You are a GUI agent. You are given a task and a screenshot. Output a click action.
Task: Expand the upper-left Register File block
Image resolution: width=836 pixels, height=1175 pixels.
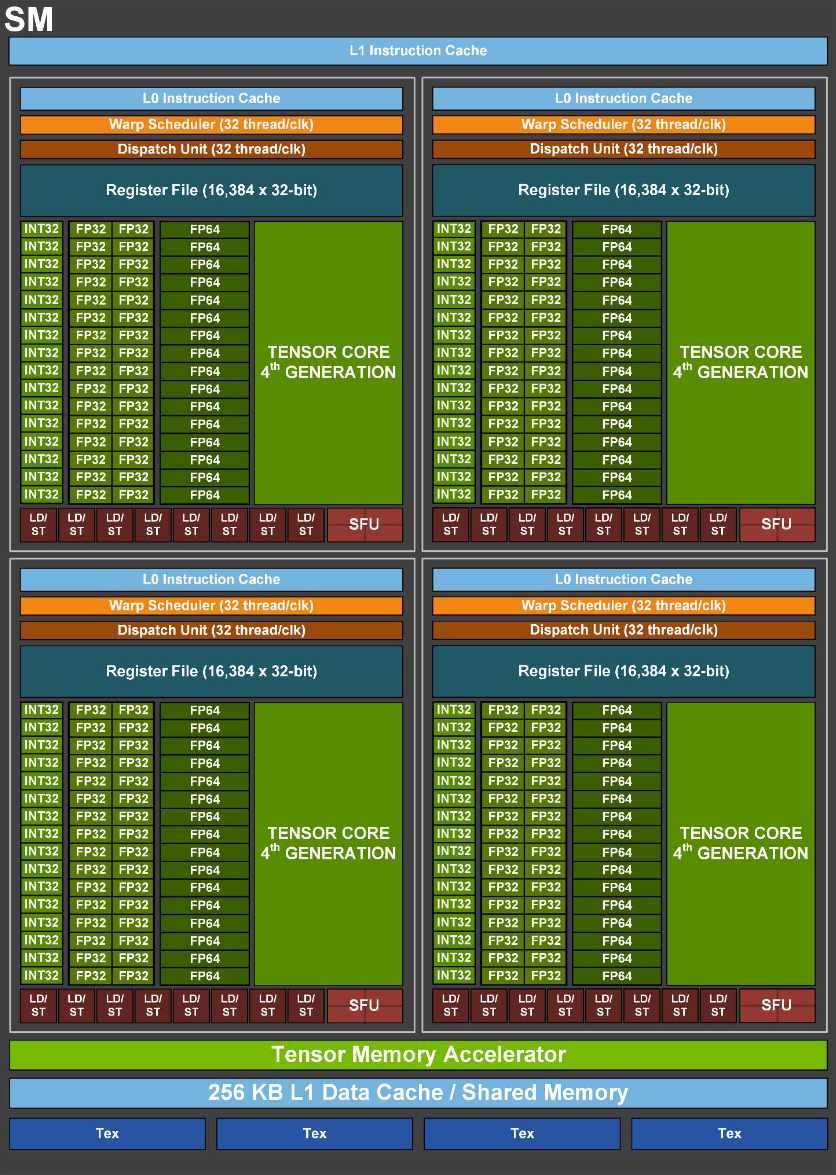click(211, 190)
